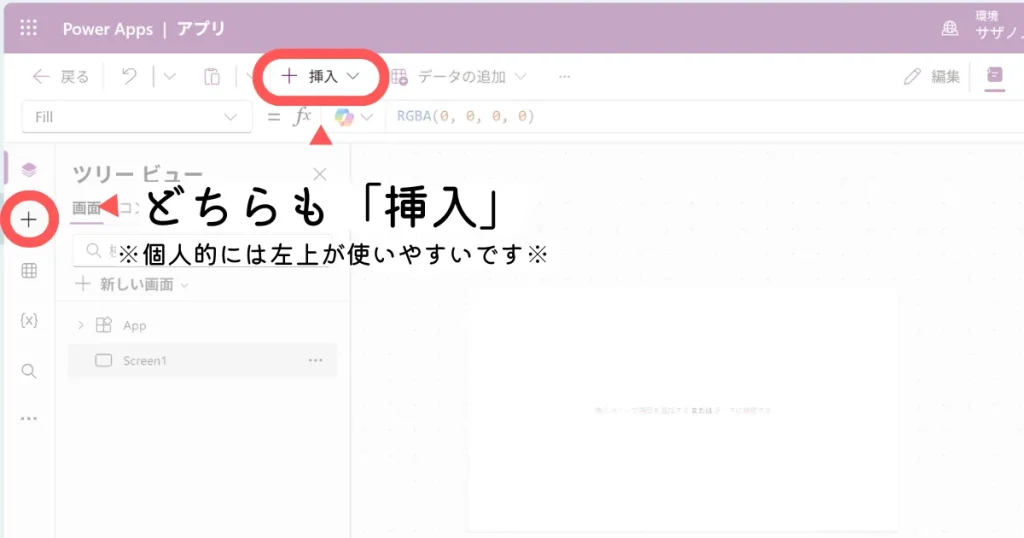Open the Variables {x} icon in sidebar
This screenshot has width=1024, height=538.
pos(29,320)
